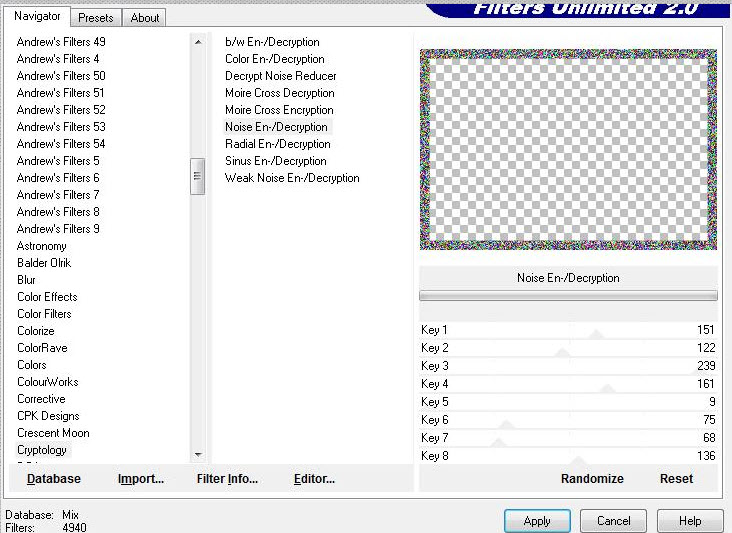The width and height of the screenshot is (732, 533).
Task: Click the category list scroll up arrow
Action: (x=198, y=42)
